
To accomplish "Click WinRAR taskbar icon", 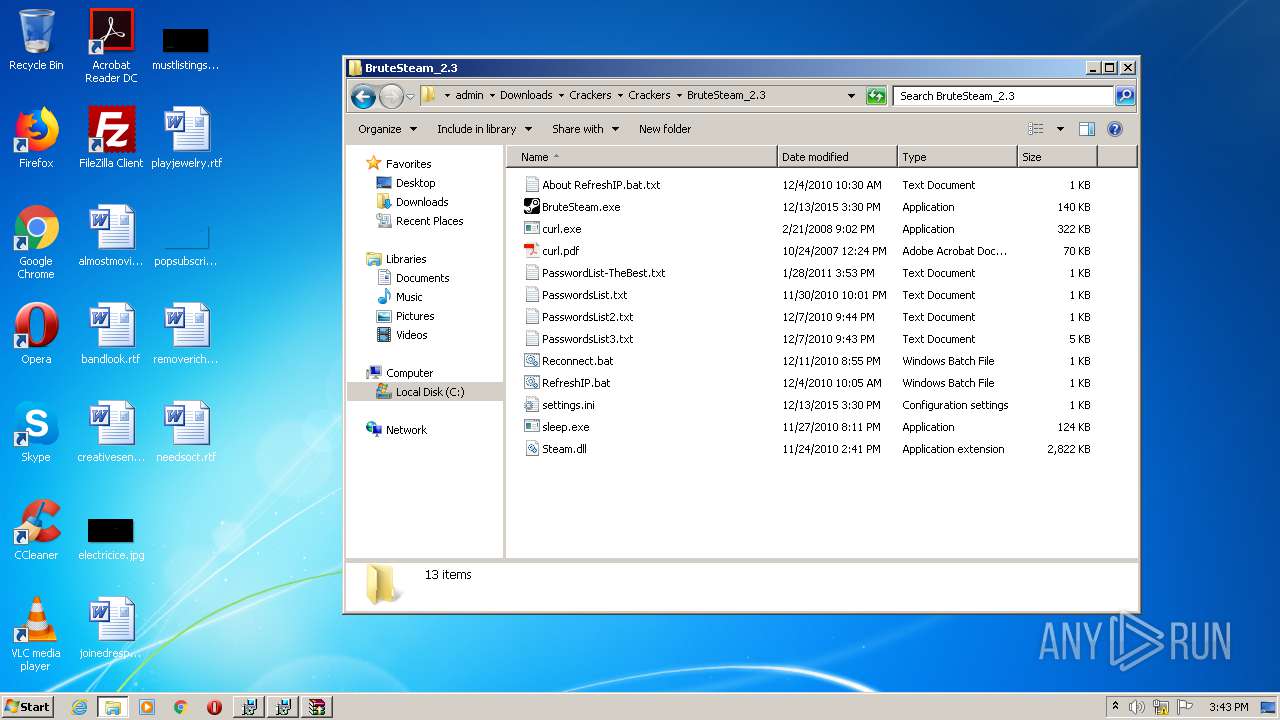I will pos(317,707).
